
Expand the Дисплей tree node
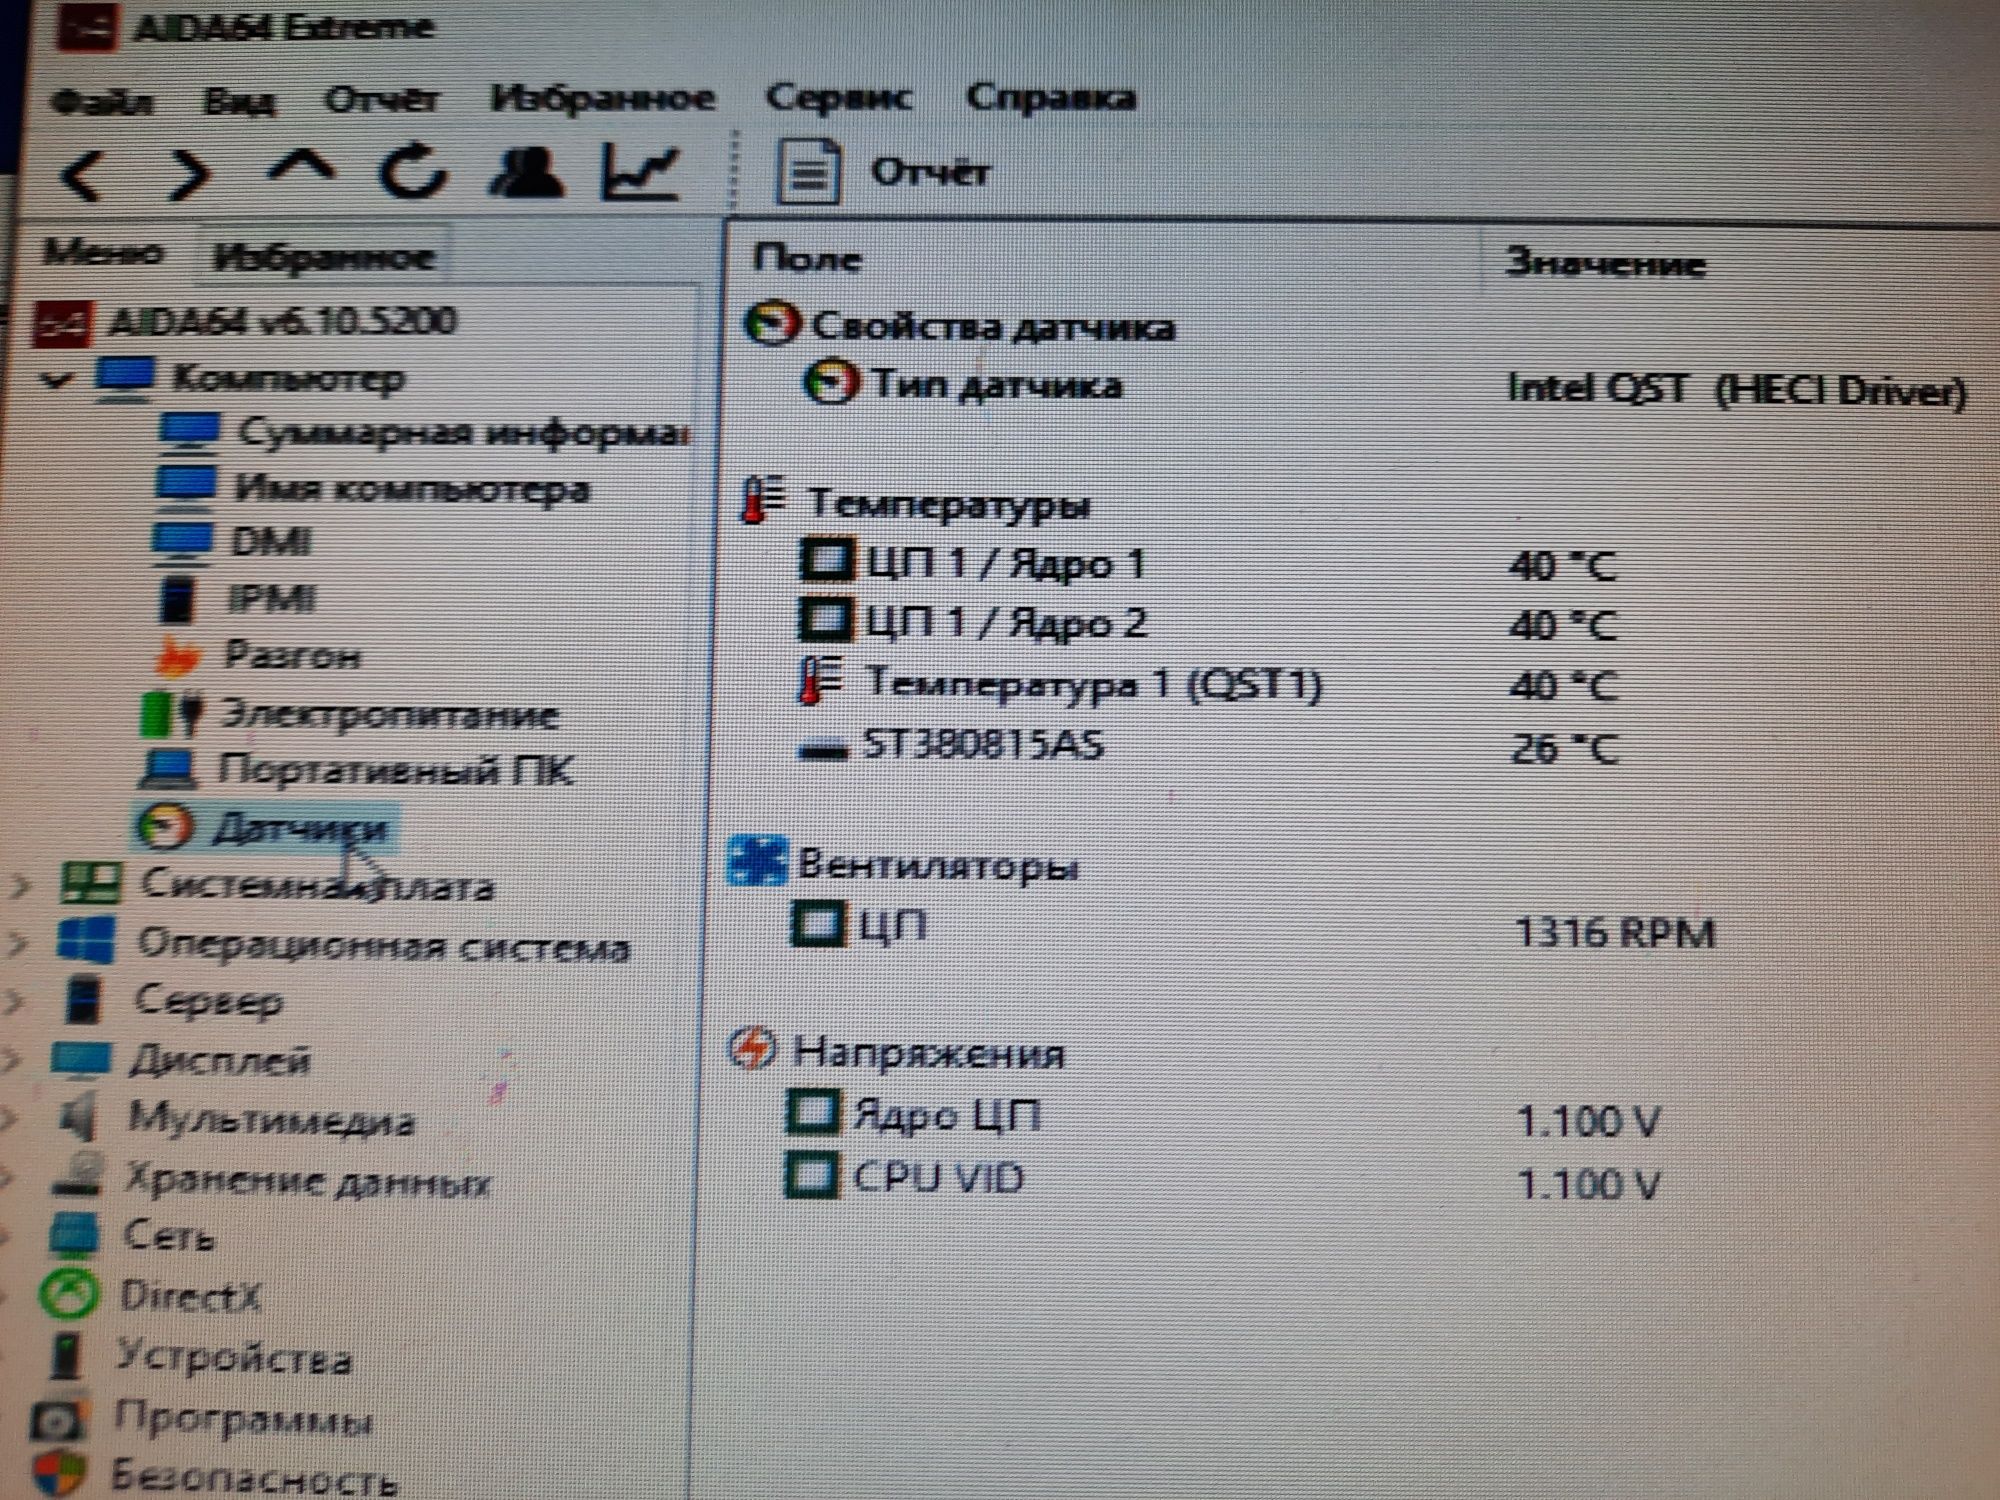(x=10, y=1060)
